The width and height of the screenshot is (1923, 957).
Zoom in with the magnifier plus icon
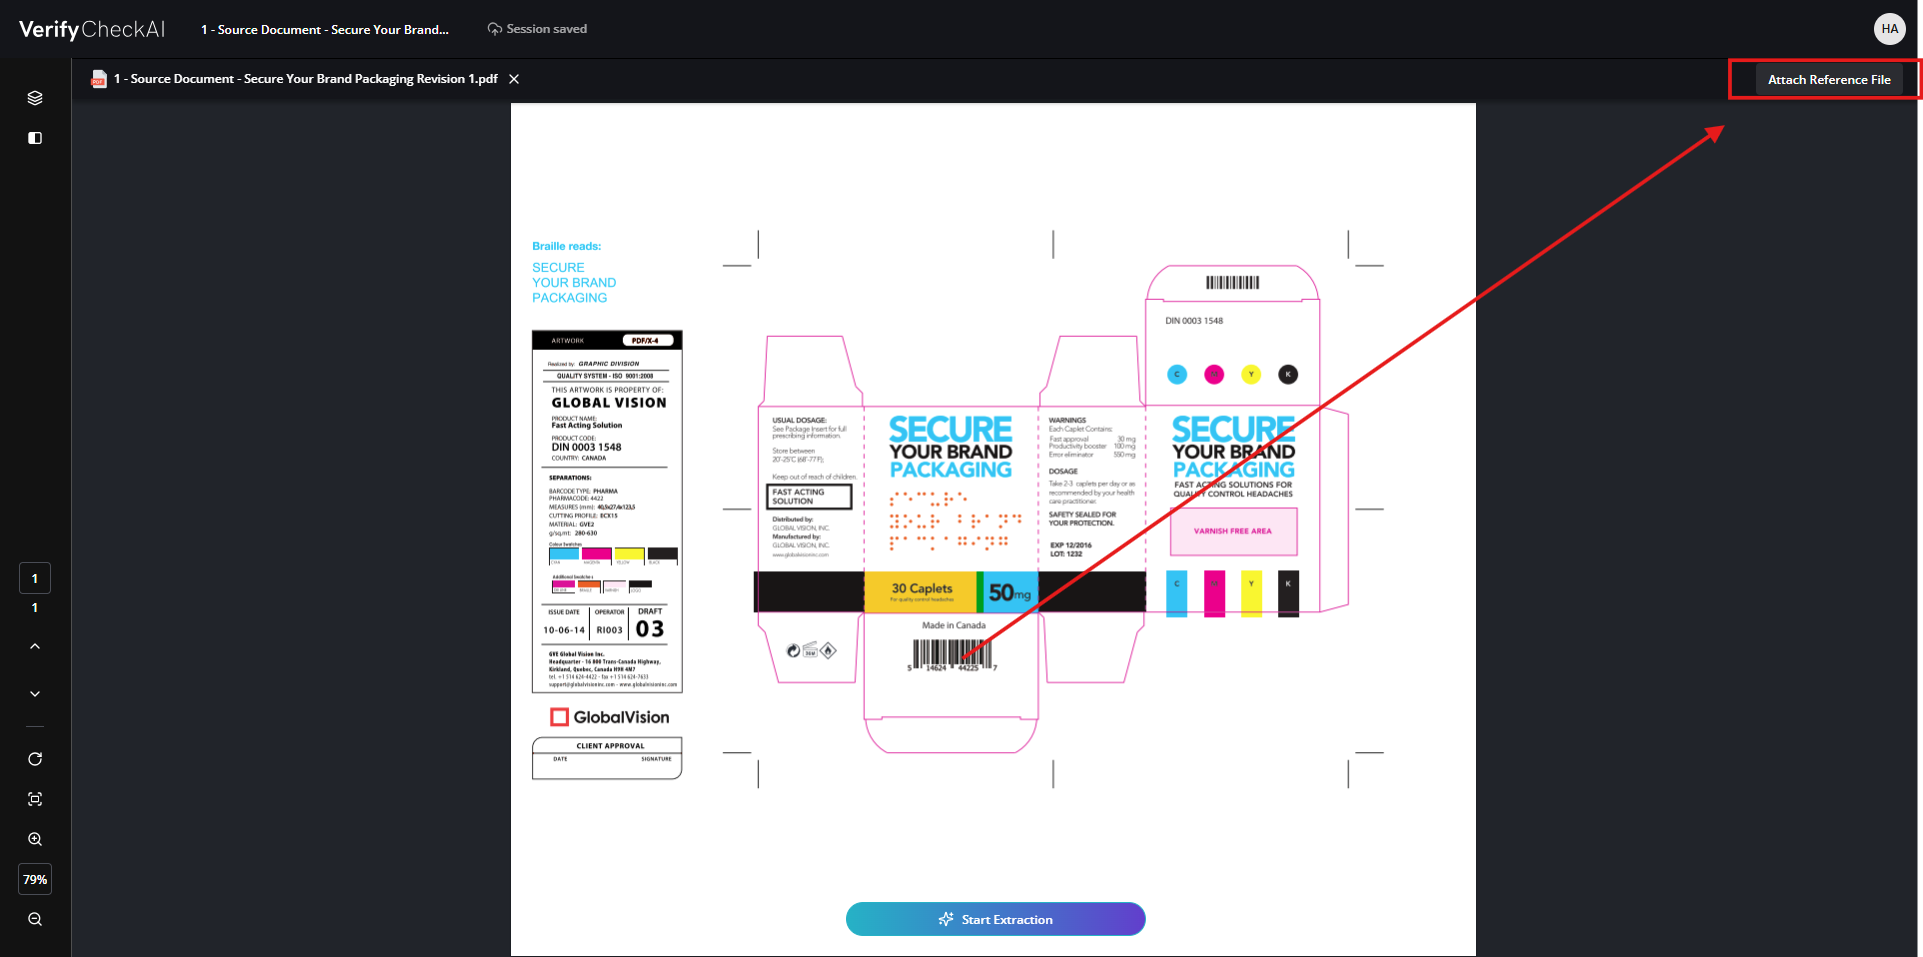click(x=35, y=839)
